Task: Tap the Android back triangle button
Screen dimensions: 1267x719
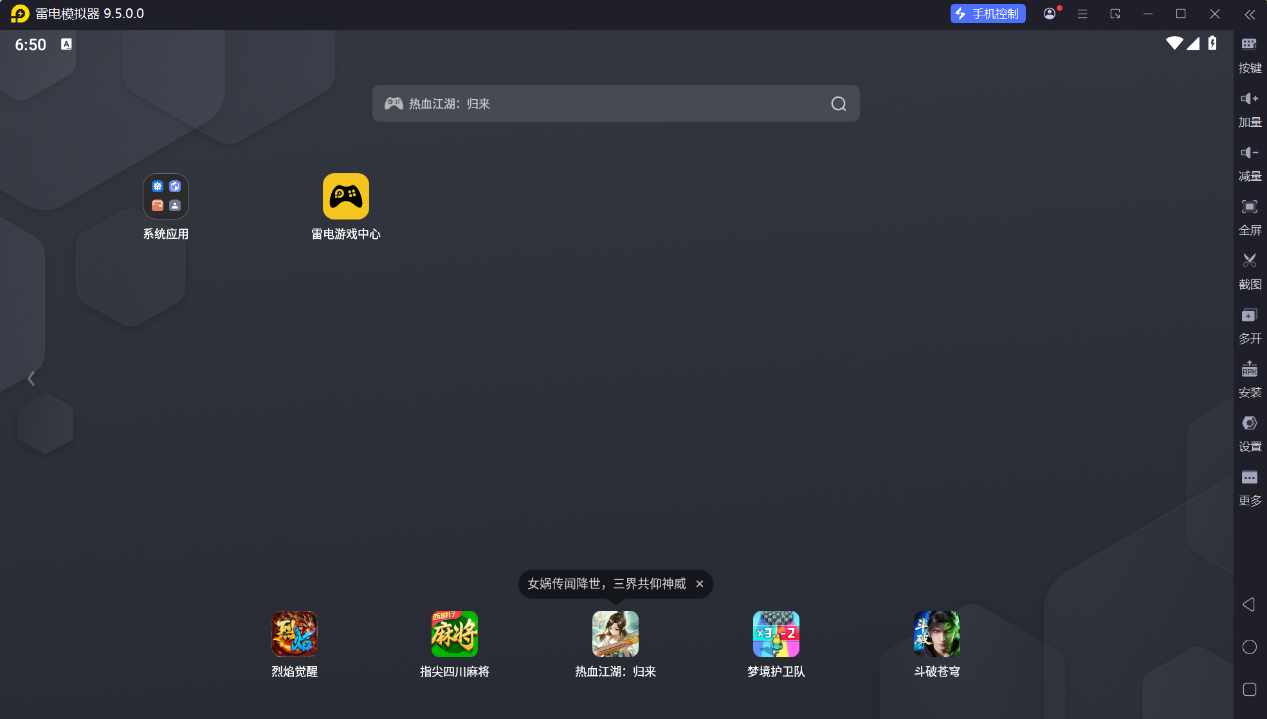Action: [1249, 604]
